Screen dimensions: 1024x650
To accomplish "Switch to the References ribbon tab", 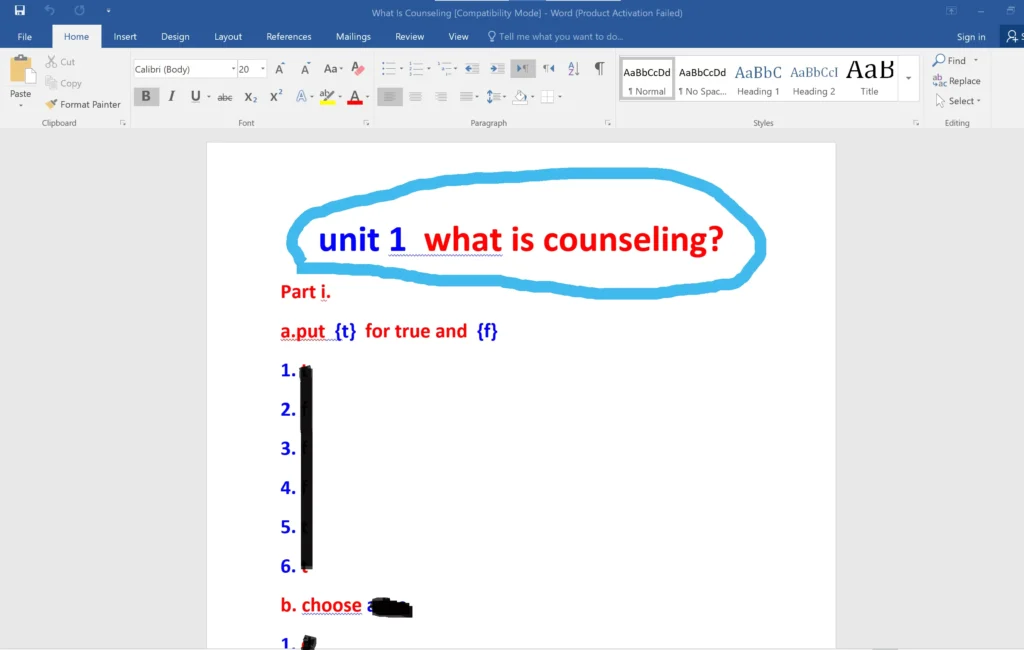I will (x=288, y=36).
